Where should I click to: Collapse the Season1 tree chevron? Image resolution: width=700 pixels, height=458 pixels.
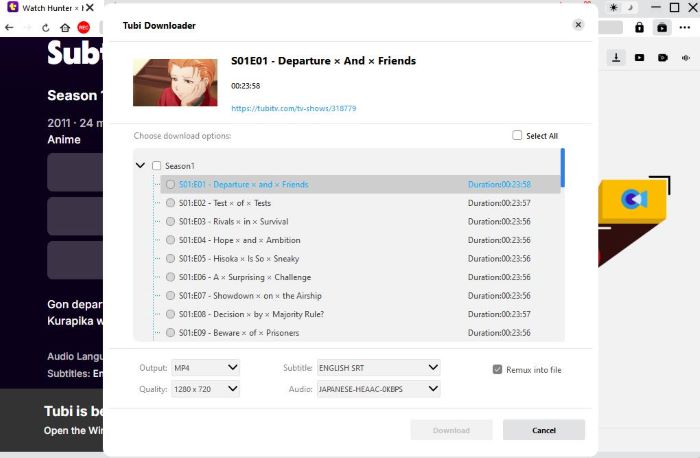pos(141,165)
